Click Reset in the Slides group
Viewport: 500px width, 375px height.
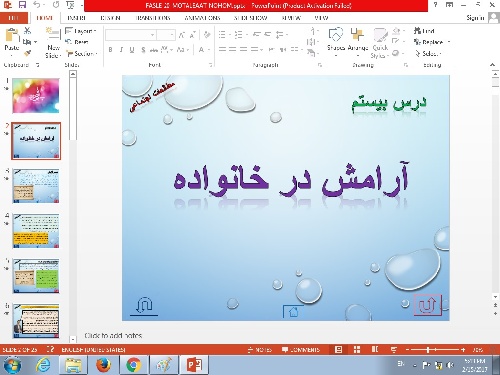(x=77, y=42)
